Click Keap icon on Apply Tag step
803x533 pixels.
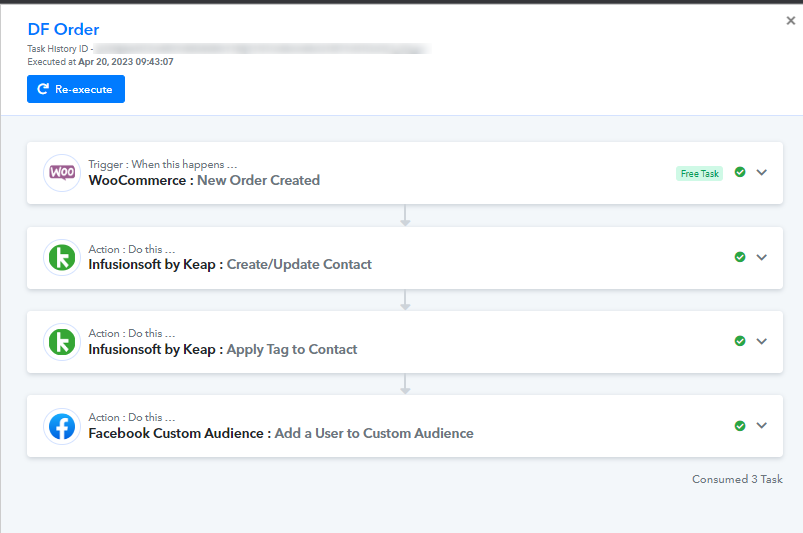(x=62, y=342)
